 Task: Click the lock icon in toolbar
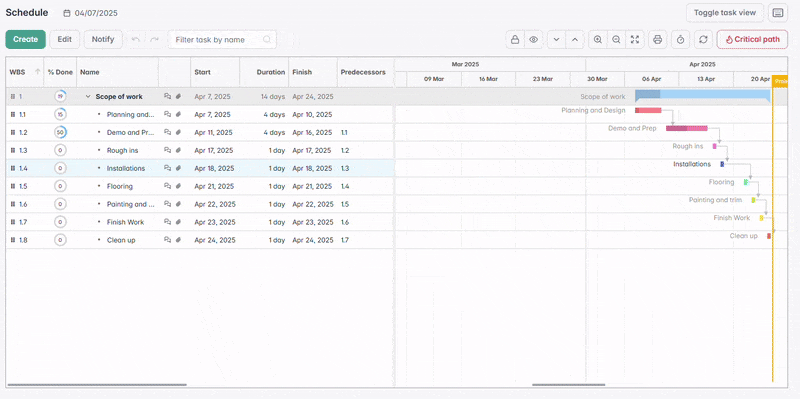(x=515, y=39)
